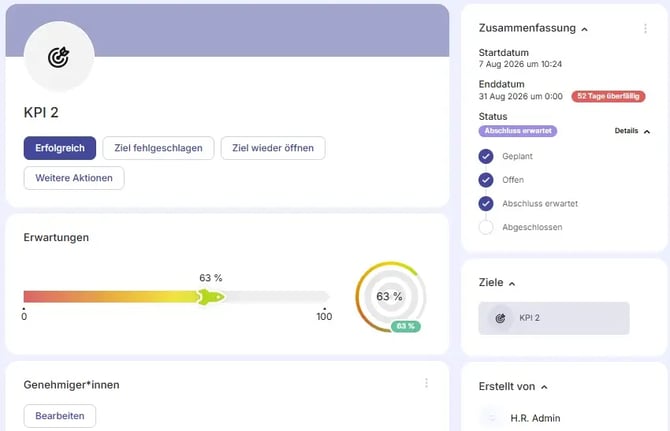Click the Erwartungen progress bar
This screenshot has width=670, height=431.
pos(176,296)
